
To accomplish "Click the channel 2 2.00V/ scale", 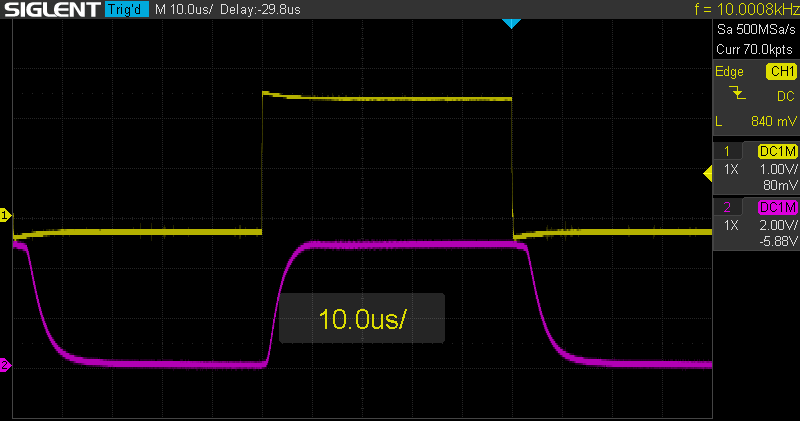I will pyautogui.click(x=779, y=225).
